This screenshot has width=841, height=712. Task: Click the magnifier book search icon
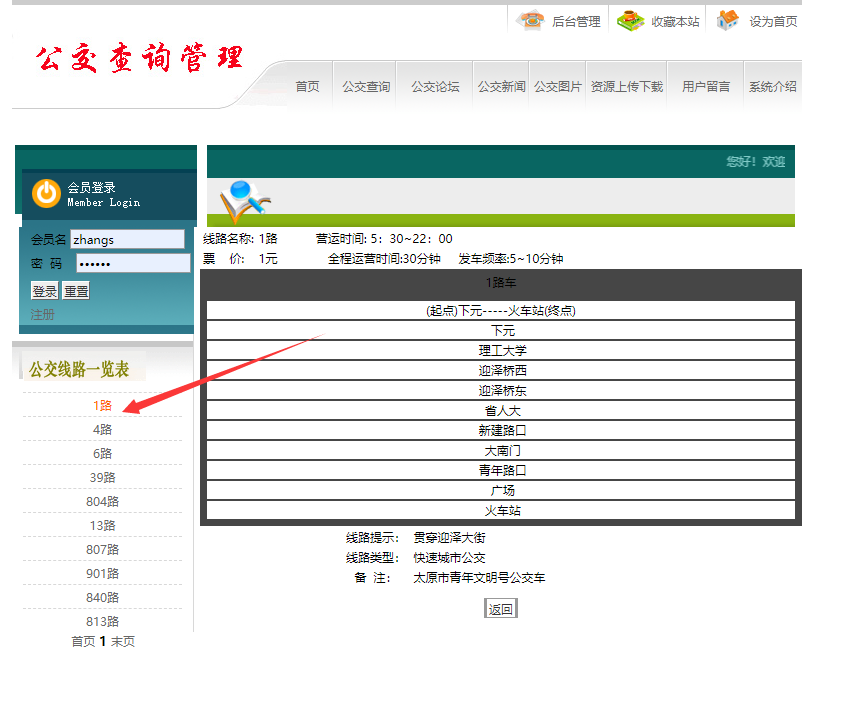tap(245, 201)
